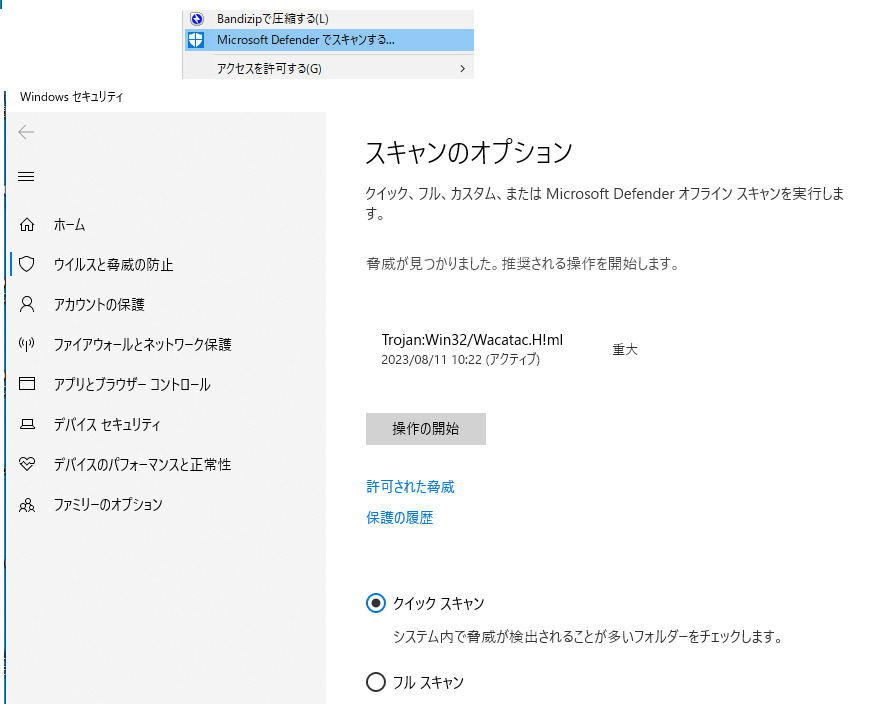Click the 重大 severity label
Screen dimensions: 877x707
[x=625, y=350]
